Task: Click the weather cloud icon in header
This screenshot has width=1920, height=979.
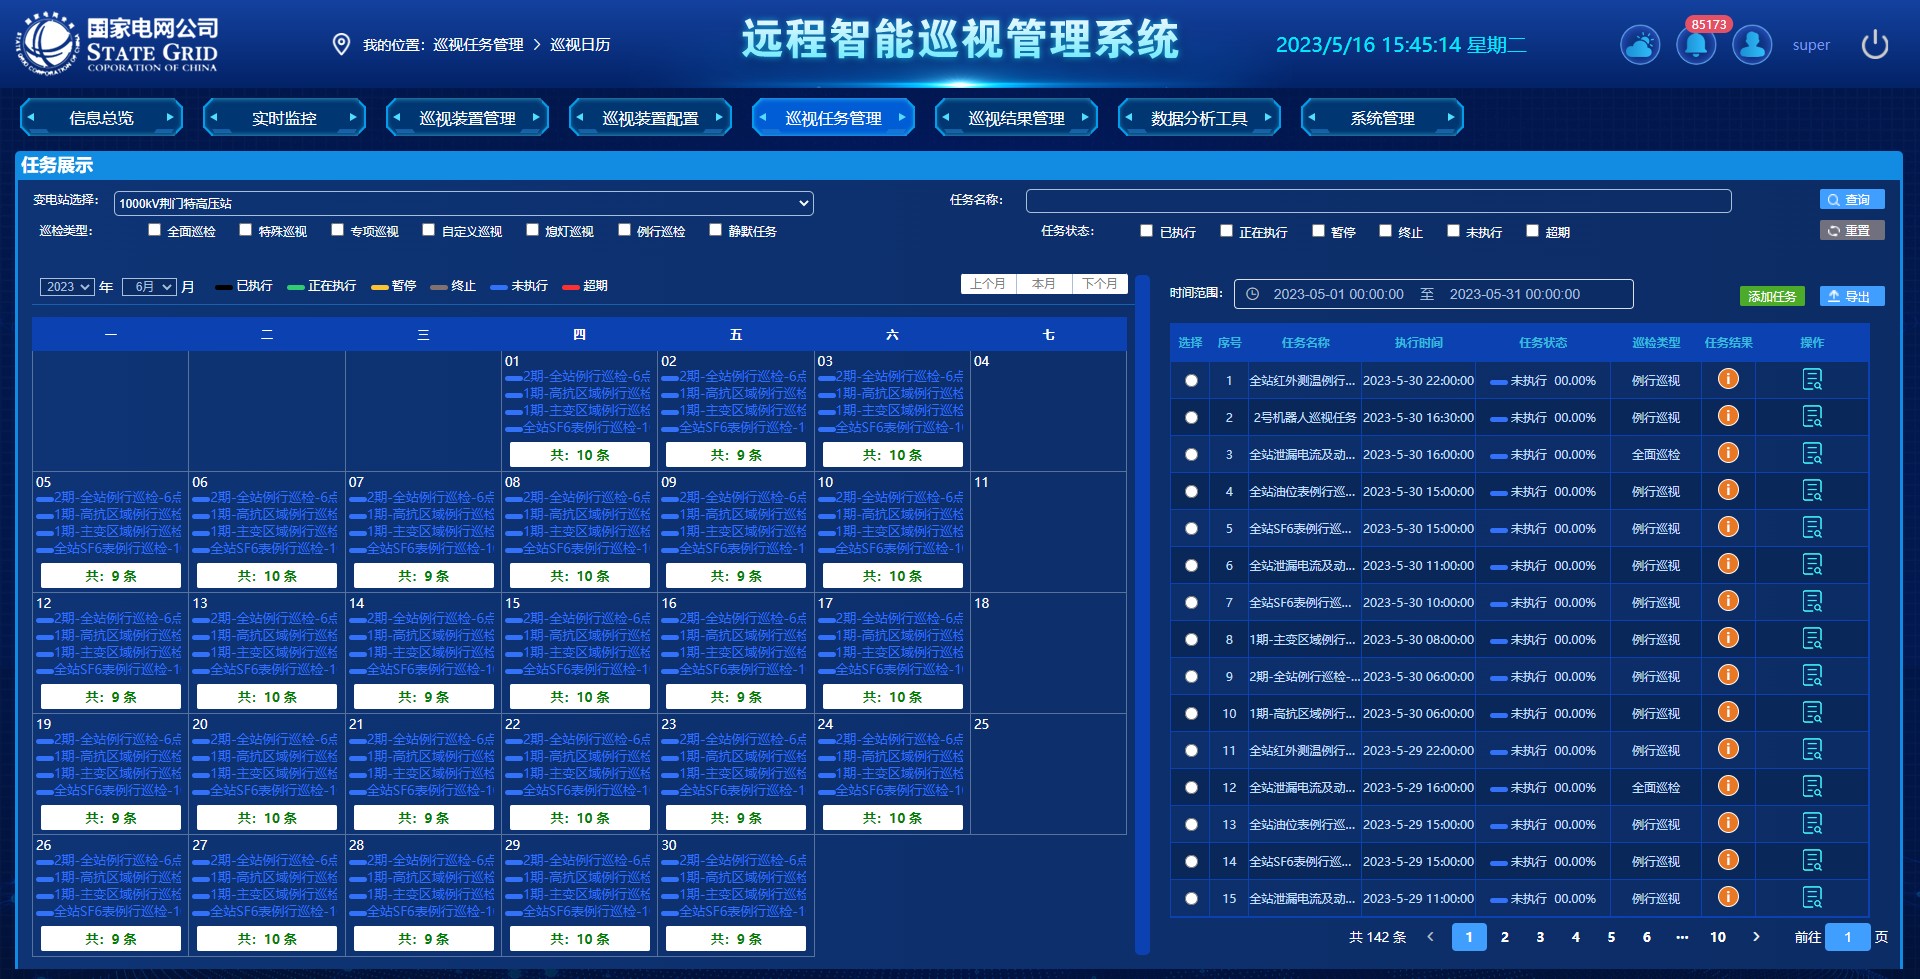Action: [1640, 45]
